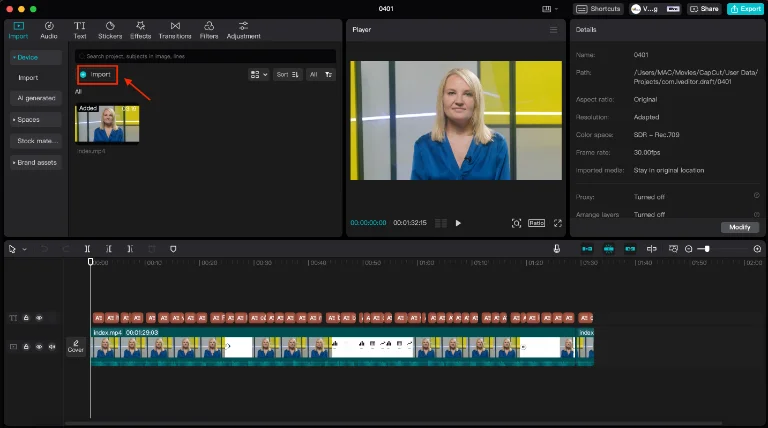Switch to the Effects tab
This screenshot has height=428, width=768.
tap(141, 30)
